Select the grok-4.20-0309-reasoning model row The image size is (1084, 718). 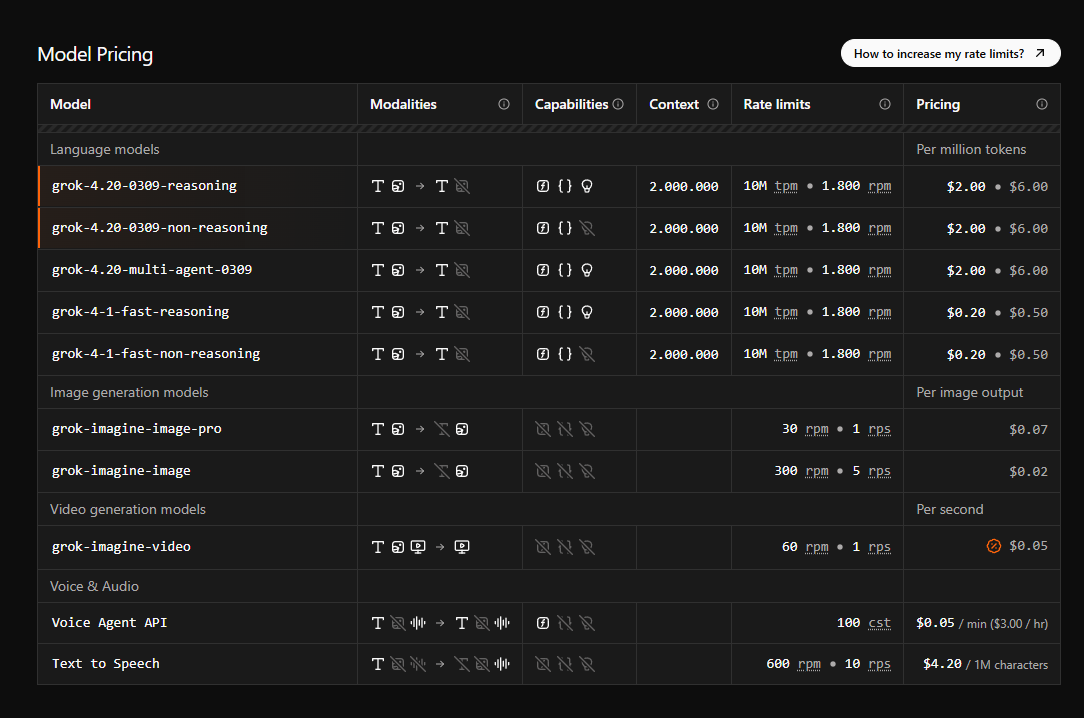click(x=549, y=186)
